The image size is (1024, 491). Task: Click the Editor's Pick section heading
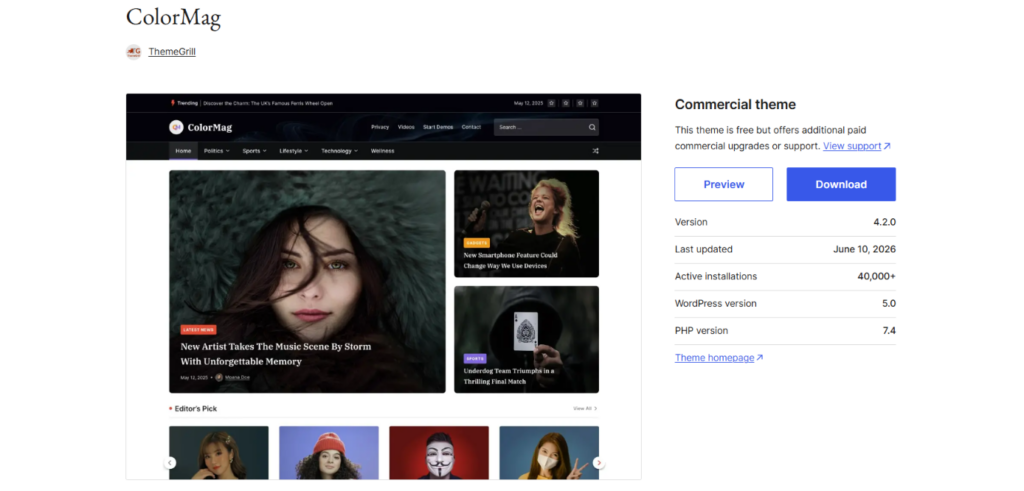pos(195,409)
